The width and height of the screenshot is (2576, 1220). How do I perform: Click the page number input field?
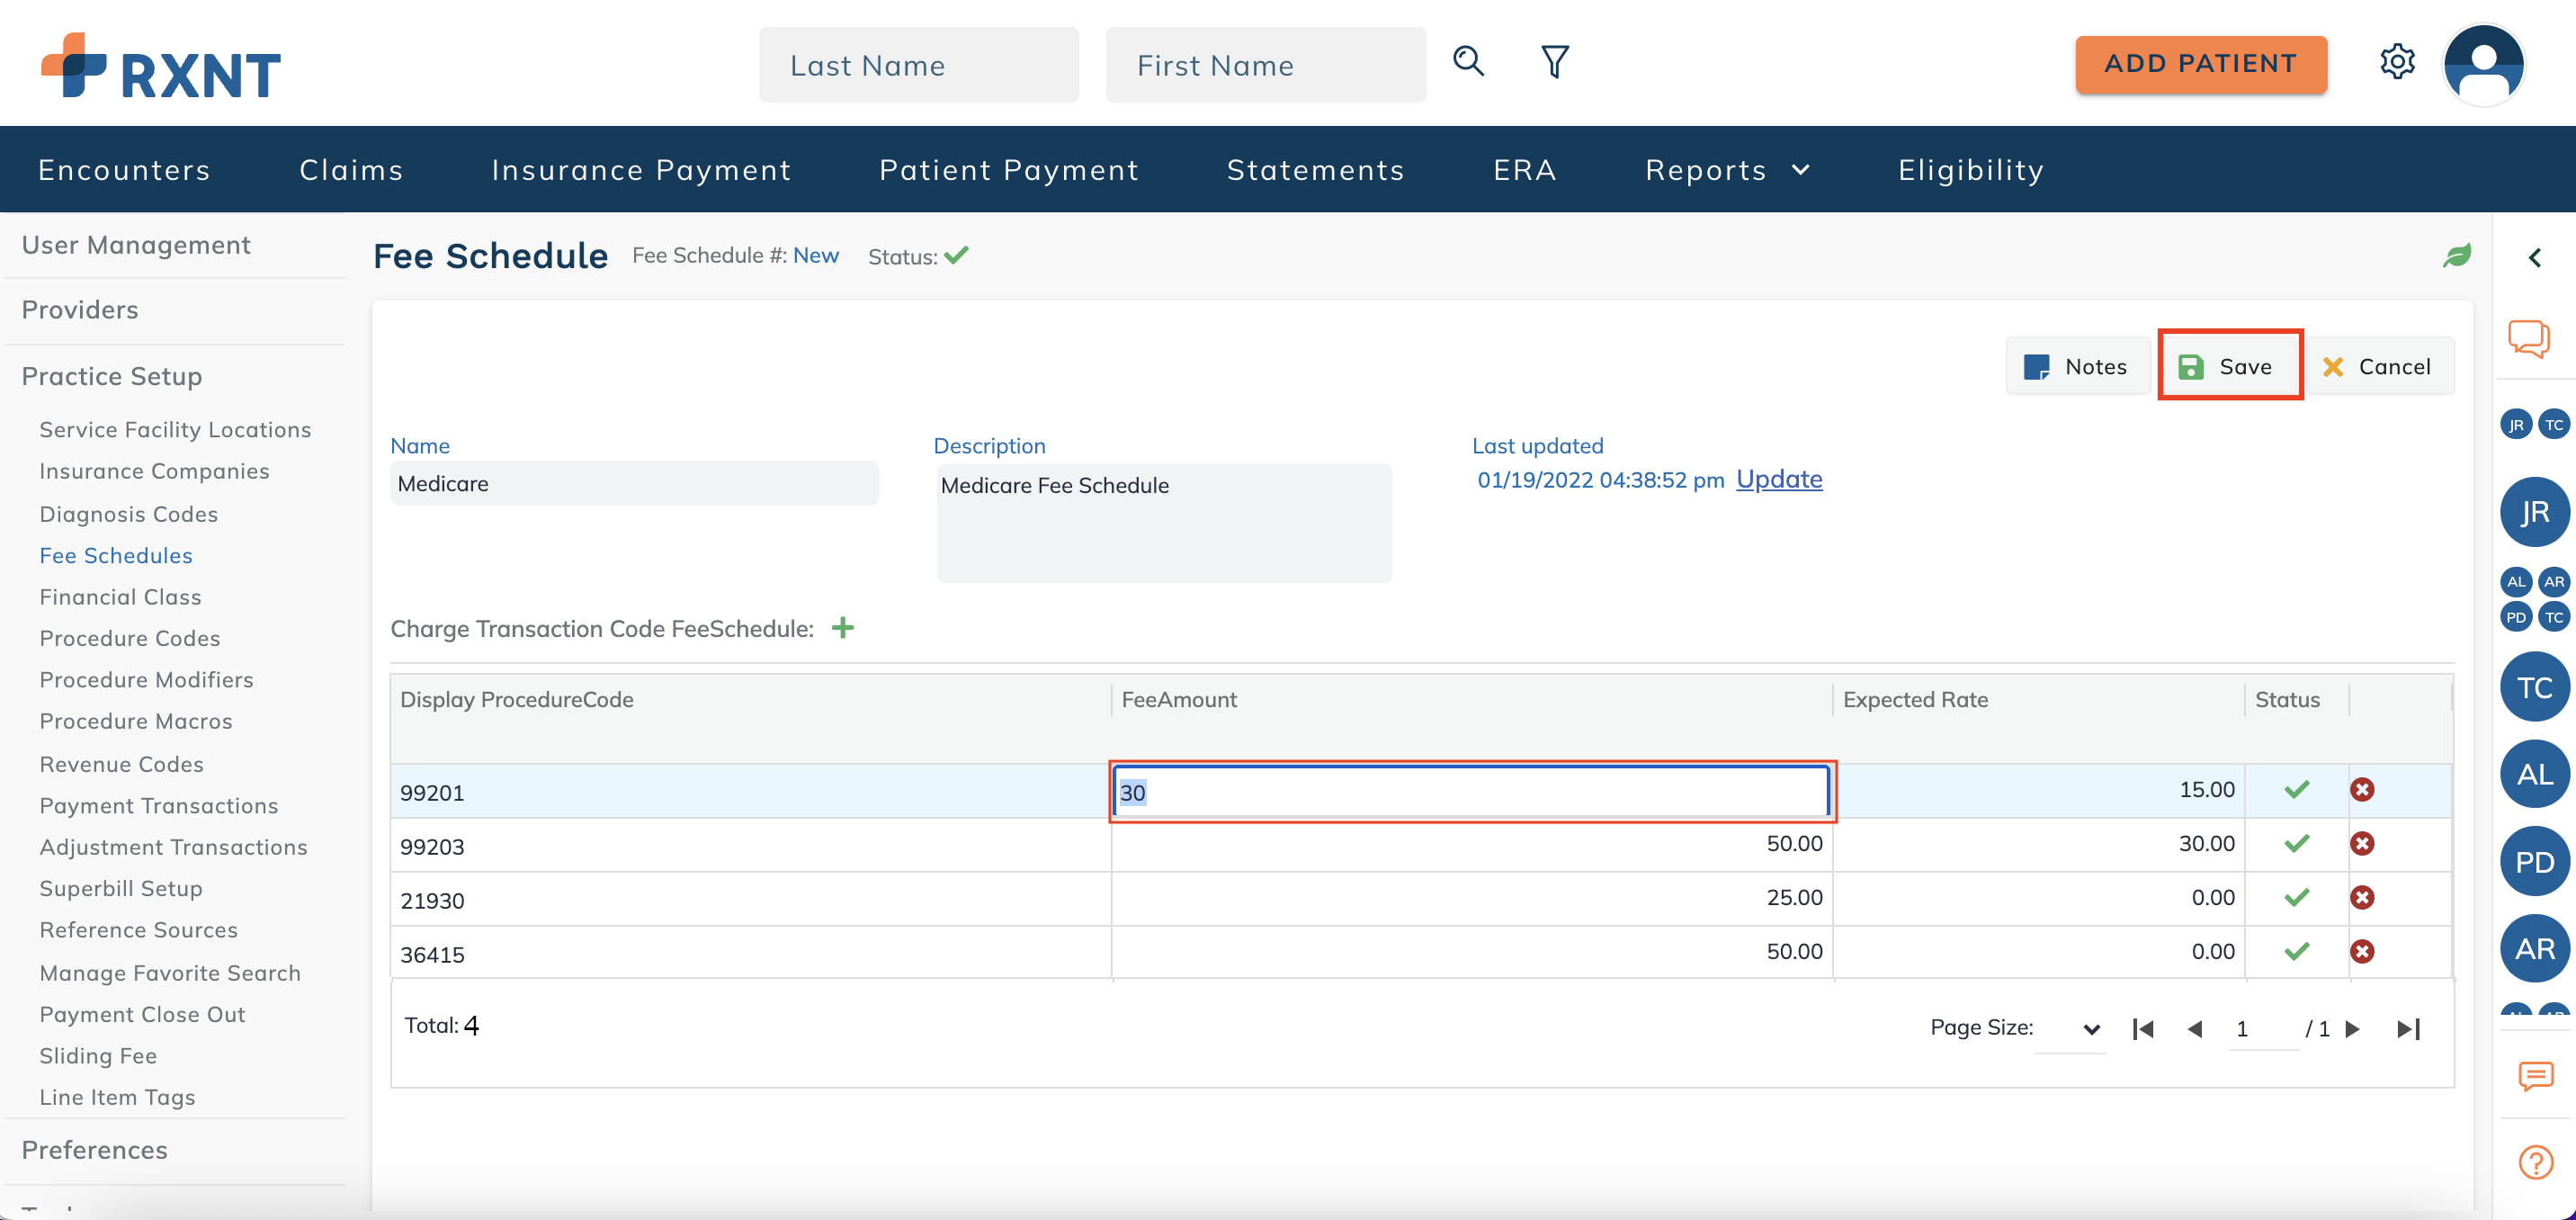point(2264,1029)
